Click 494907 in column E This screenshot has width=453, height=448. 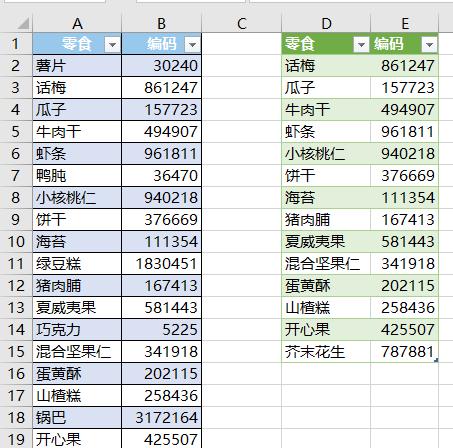tap(404, 110)
